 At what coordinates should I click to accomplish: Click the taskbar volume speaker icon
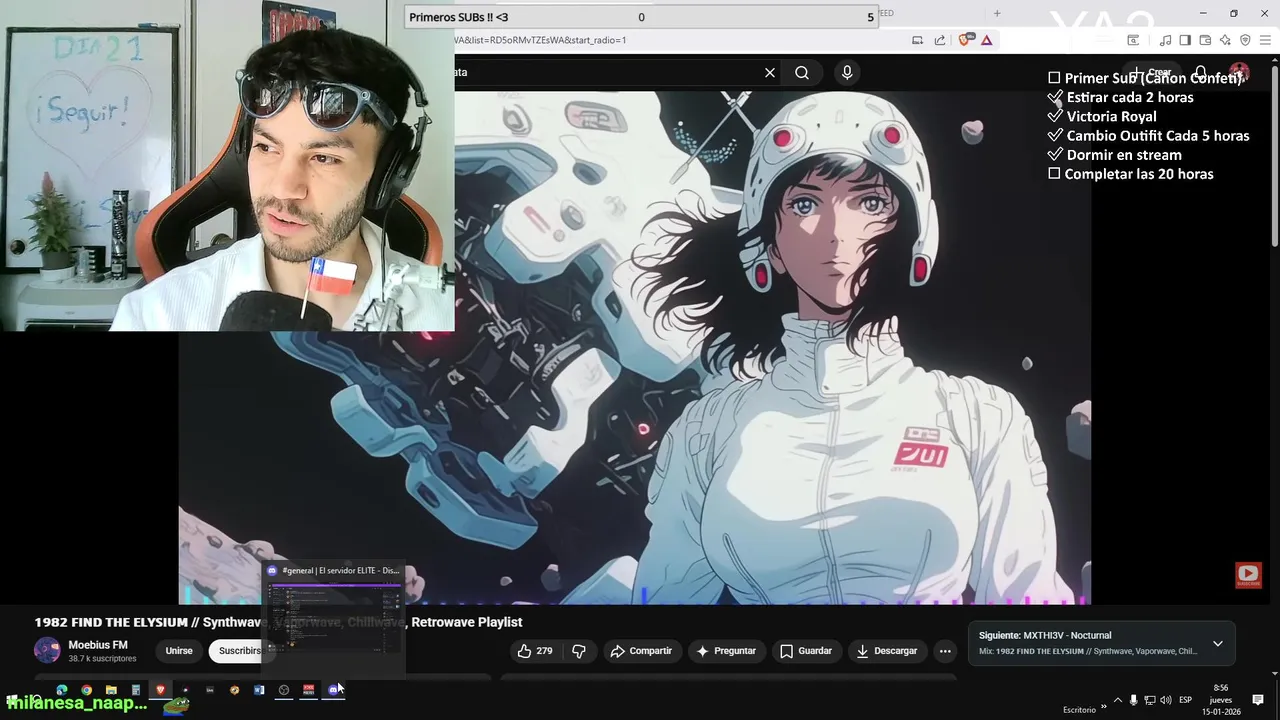1166,700
